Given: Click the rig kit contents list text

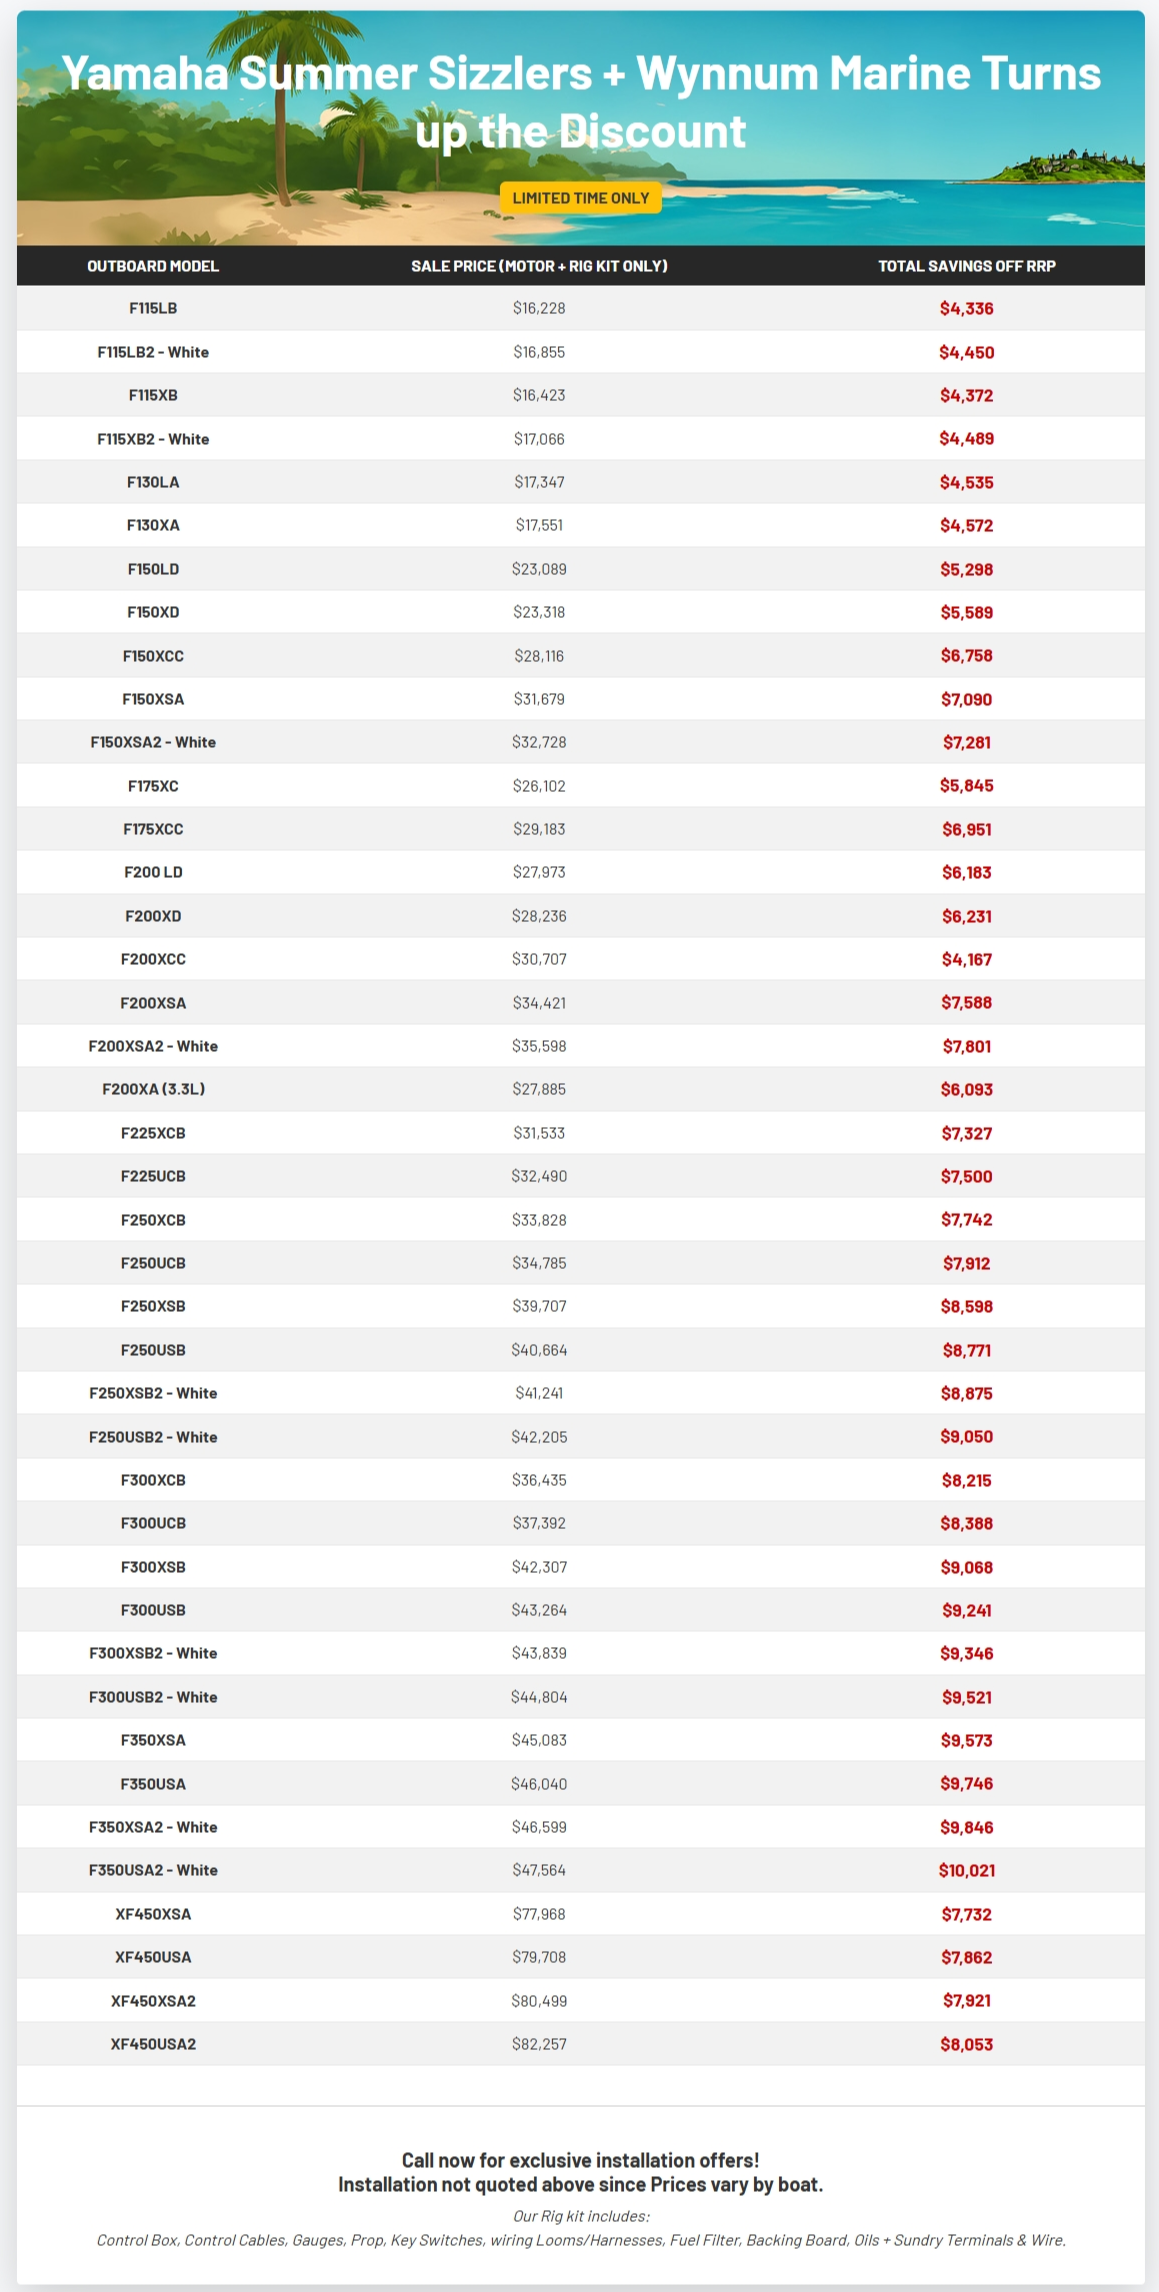Looking at the screenshot, I should (580, 2240).
